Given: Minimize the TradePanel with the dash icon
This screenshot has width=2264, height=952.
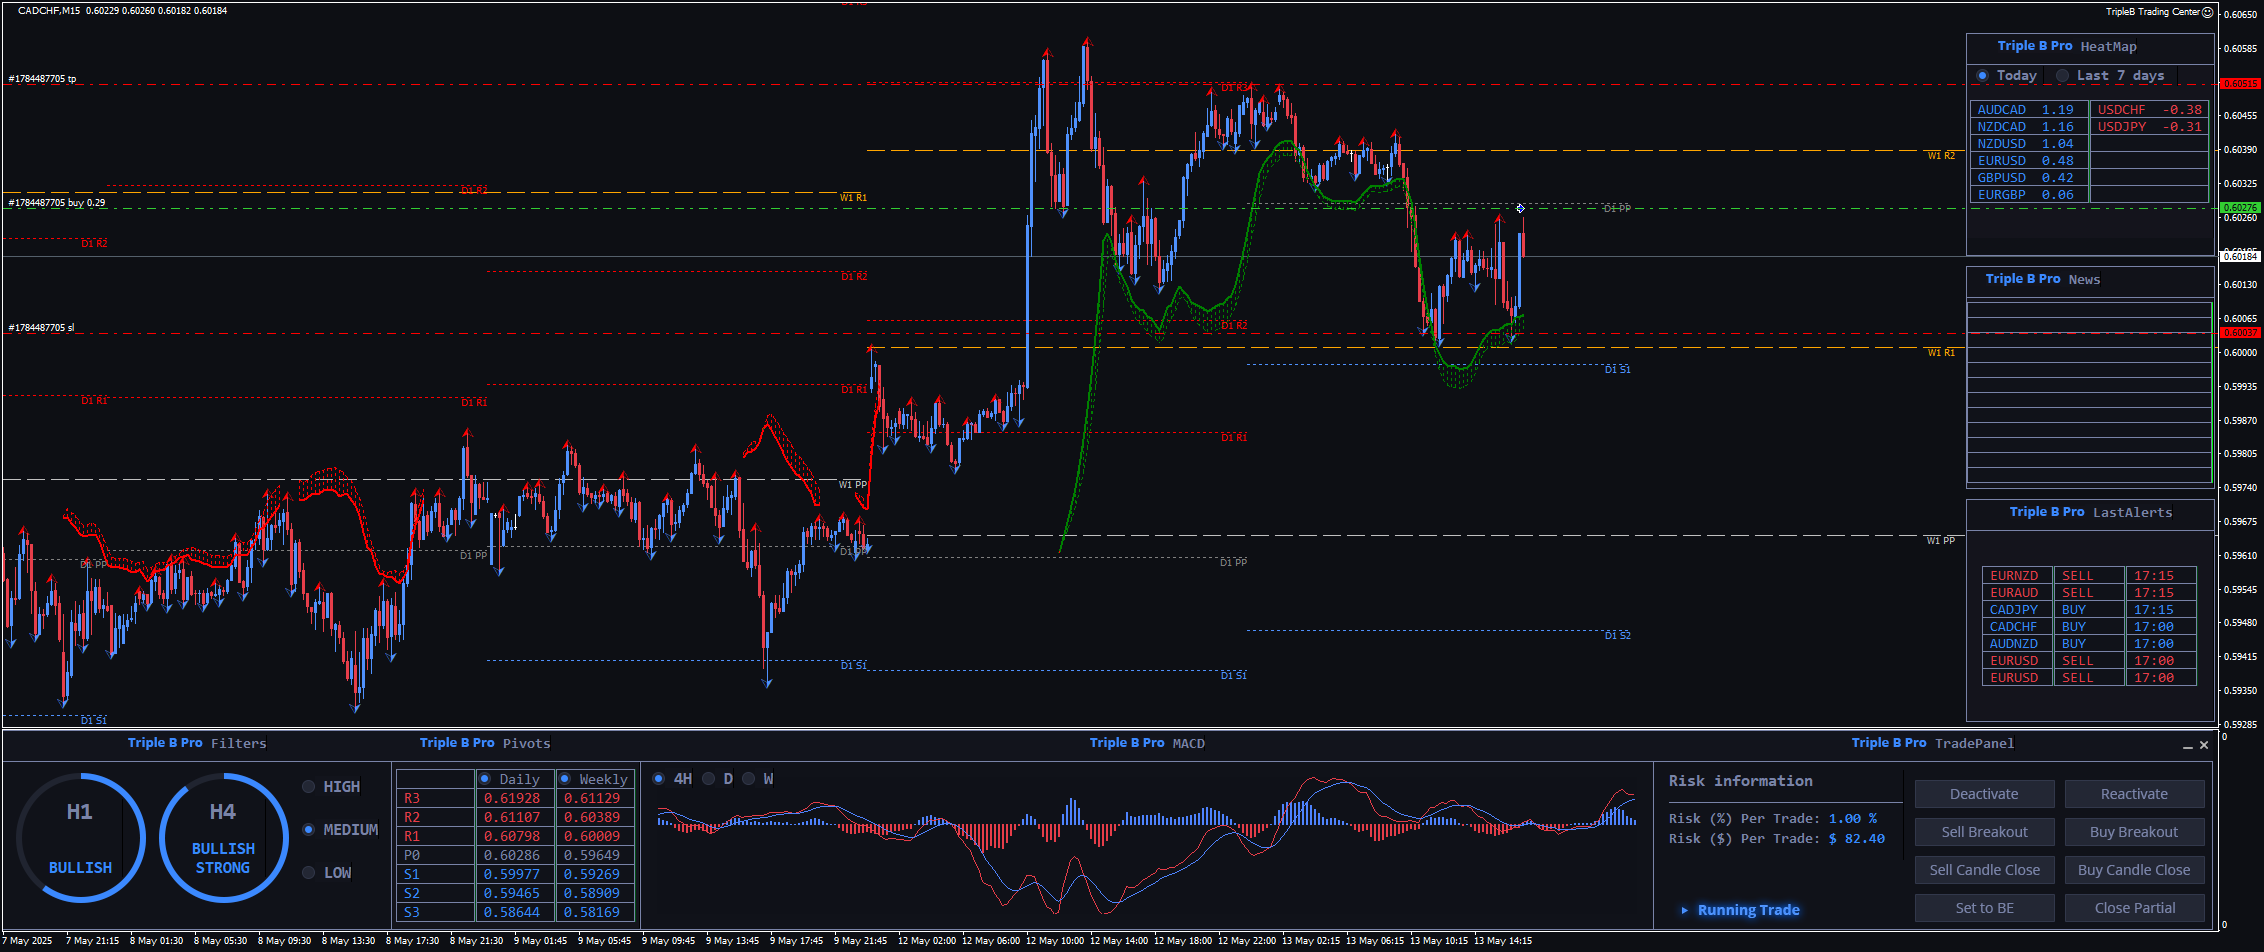Looking at the screenshot, I should pyautogui.click(x=2187, y=745).
